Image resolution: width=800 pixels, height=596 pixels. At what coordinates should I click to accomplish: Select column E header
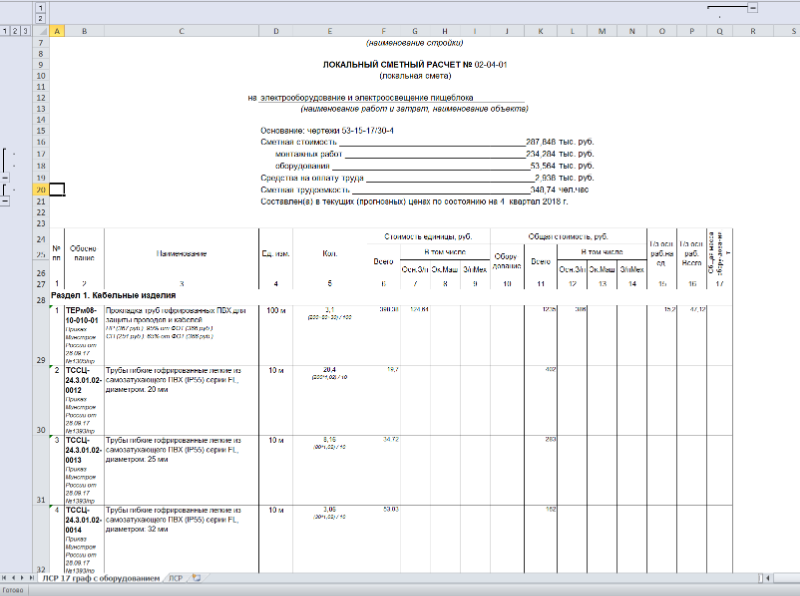[x=330, y=31]
